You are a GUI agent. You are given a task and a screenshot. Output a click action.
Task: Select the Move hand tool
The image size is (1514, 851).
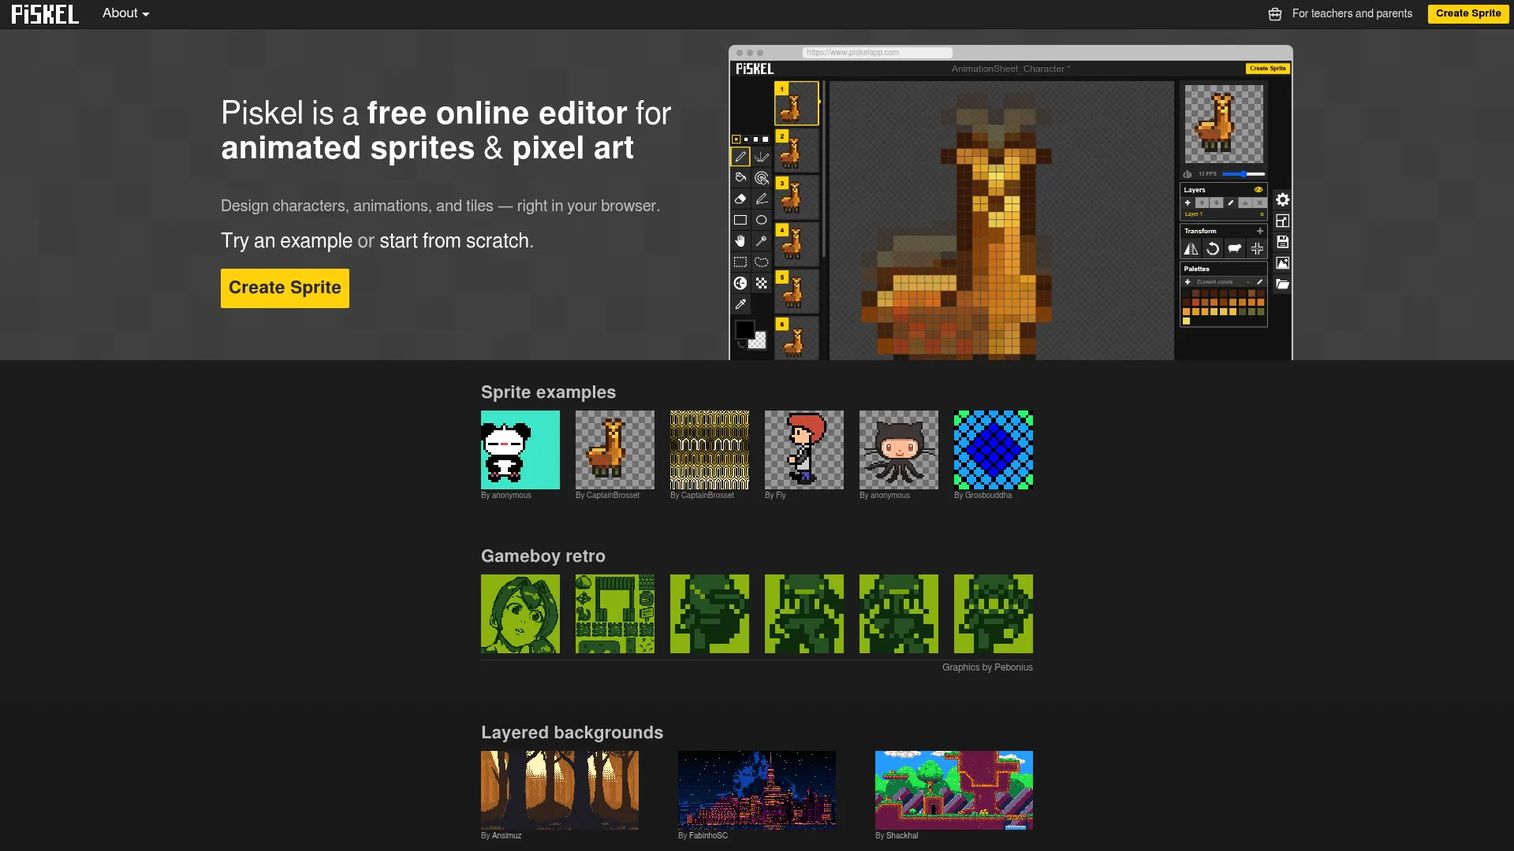[740, 241]
